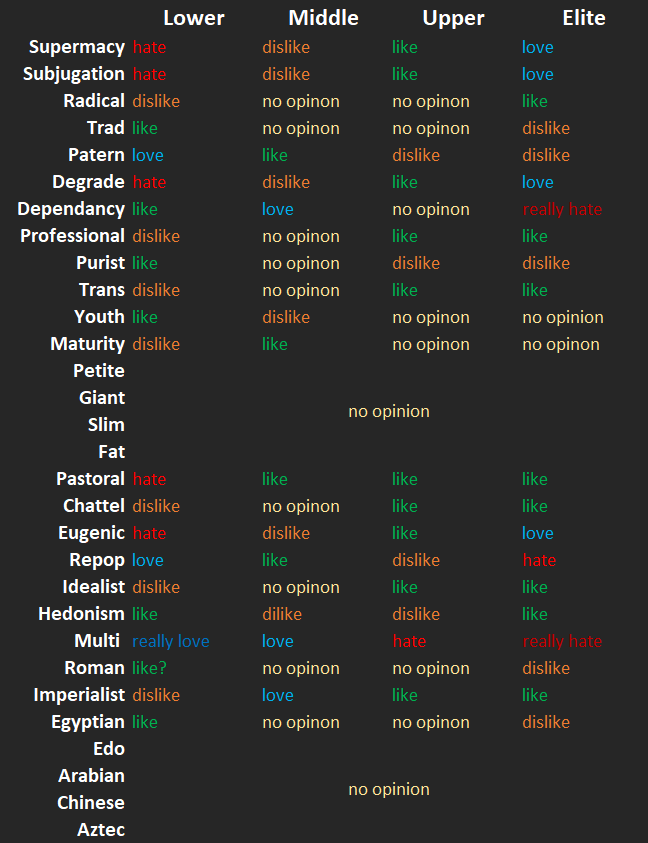Screen dimensions: 648x843
Task: Click "really hate" in the Dependancy row
Action: point(562,209)
